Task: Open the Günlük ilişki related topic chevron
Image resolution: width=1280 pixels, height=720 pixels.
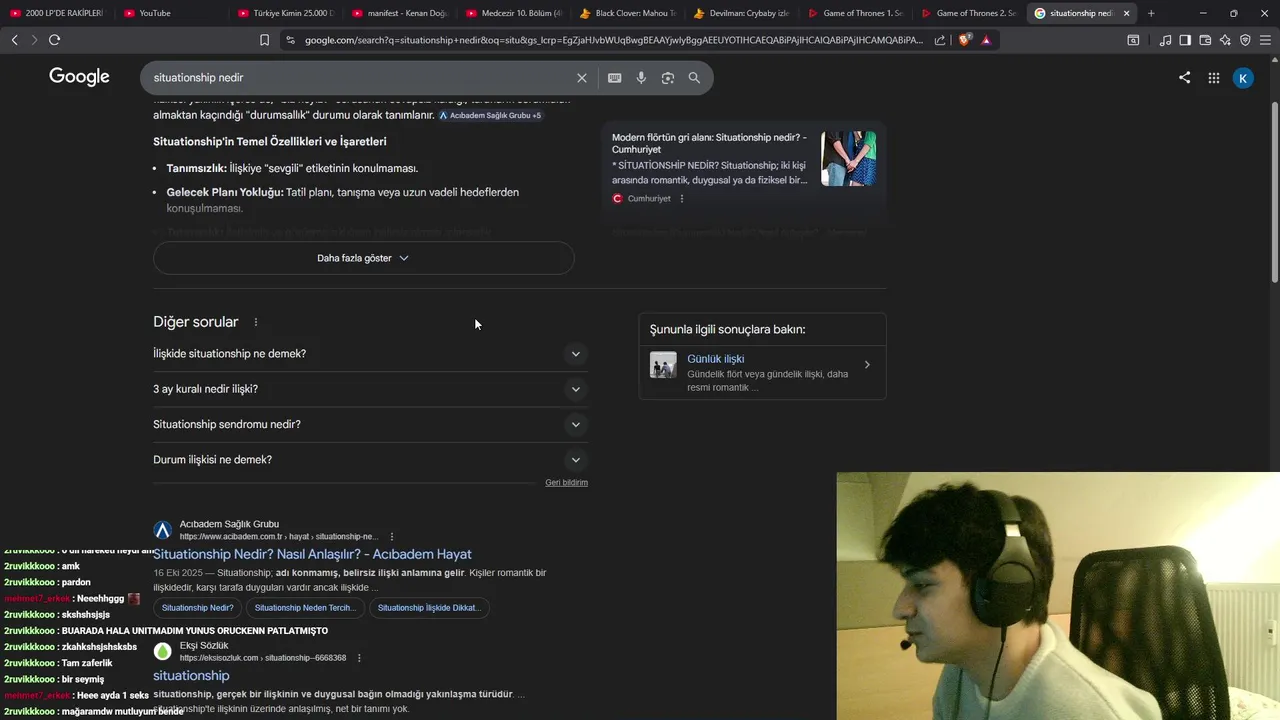Action: click(867, 365)
